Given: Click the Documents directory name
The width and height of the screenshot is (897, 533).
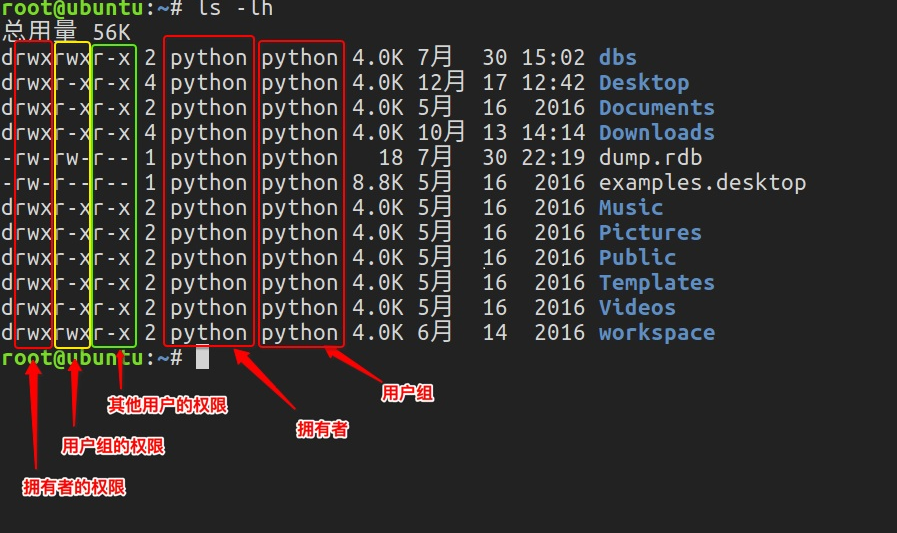Looking at the screenshot, I should [x=656, y=108].
